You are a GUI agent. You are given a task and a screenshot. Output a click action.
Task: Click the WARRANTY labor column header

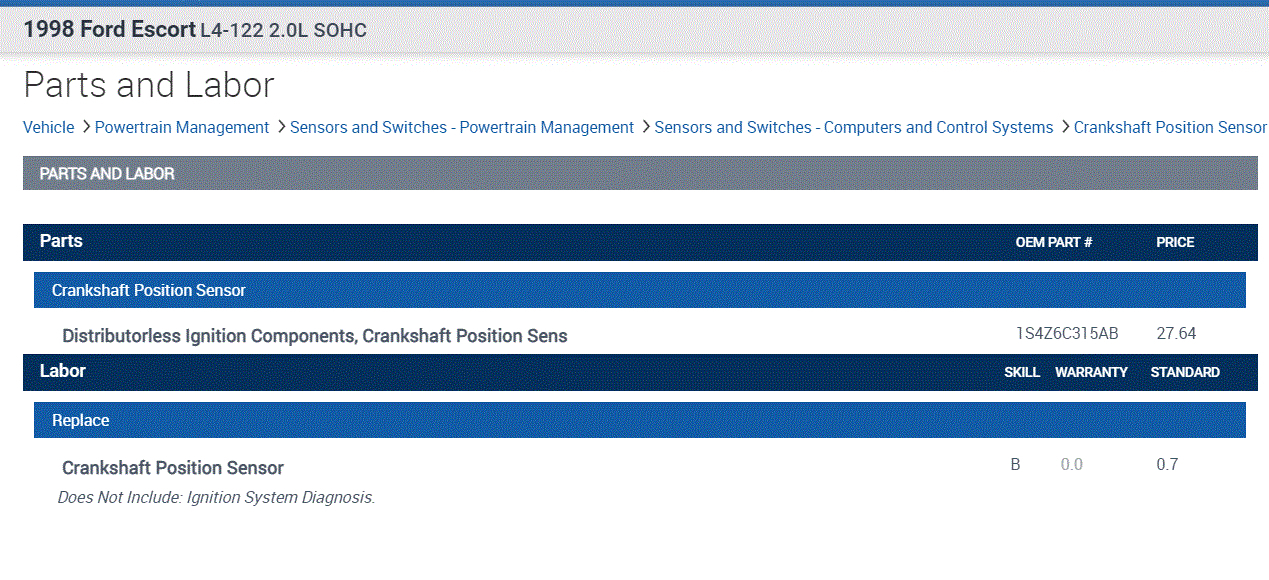[1091, 372]
